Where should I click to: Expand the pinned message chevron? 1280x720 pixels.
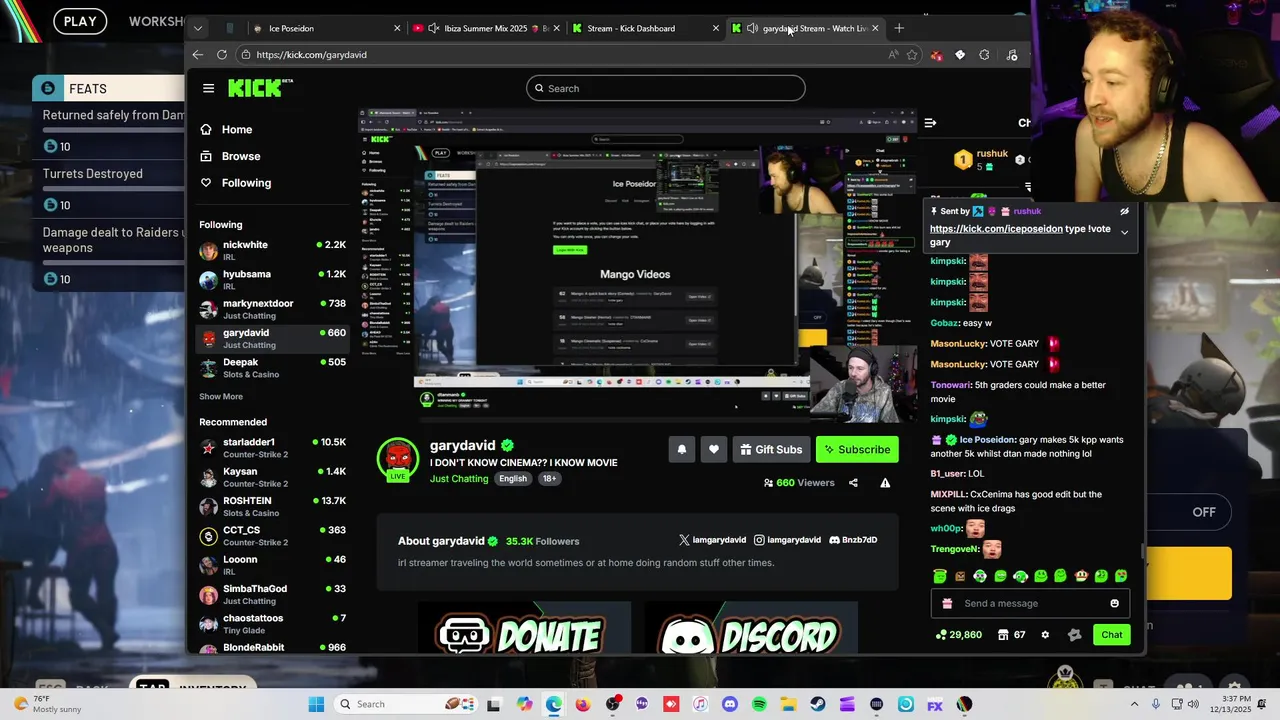tap(1124, 233)
